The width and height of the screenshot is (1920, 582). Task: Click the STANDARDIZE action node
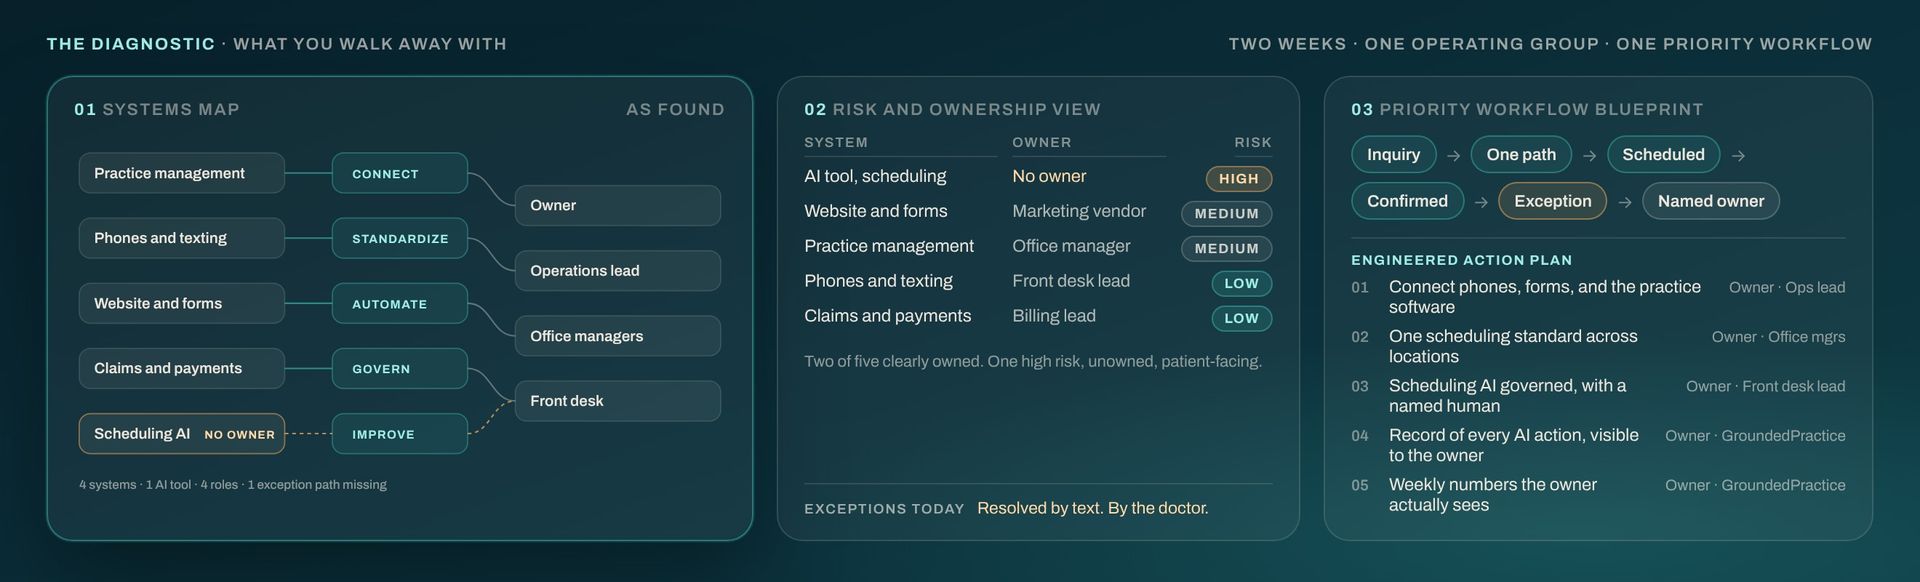[400, 238]
